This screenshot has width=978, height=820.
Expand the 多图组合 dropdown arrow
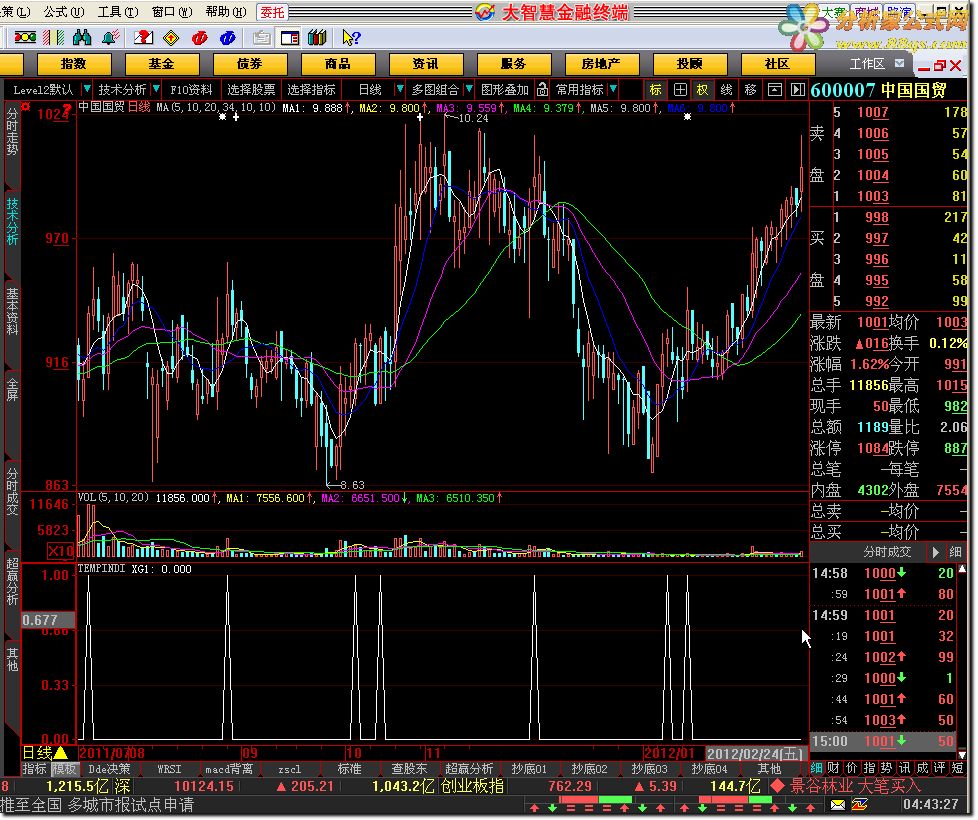(469, 90)
